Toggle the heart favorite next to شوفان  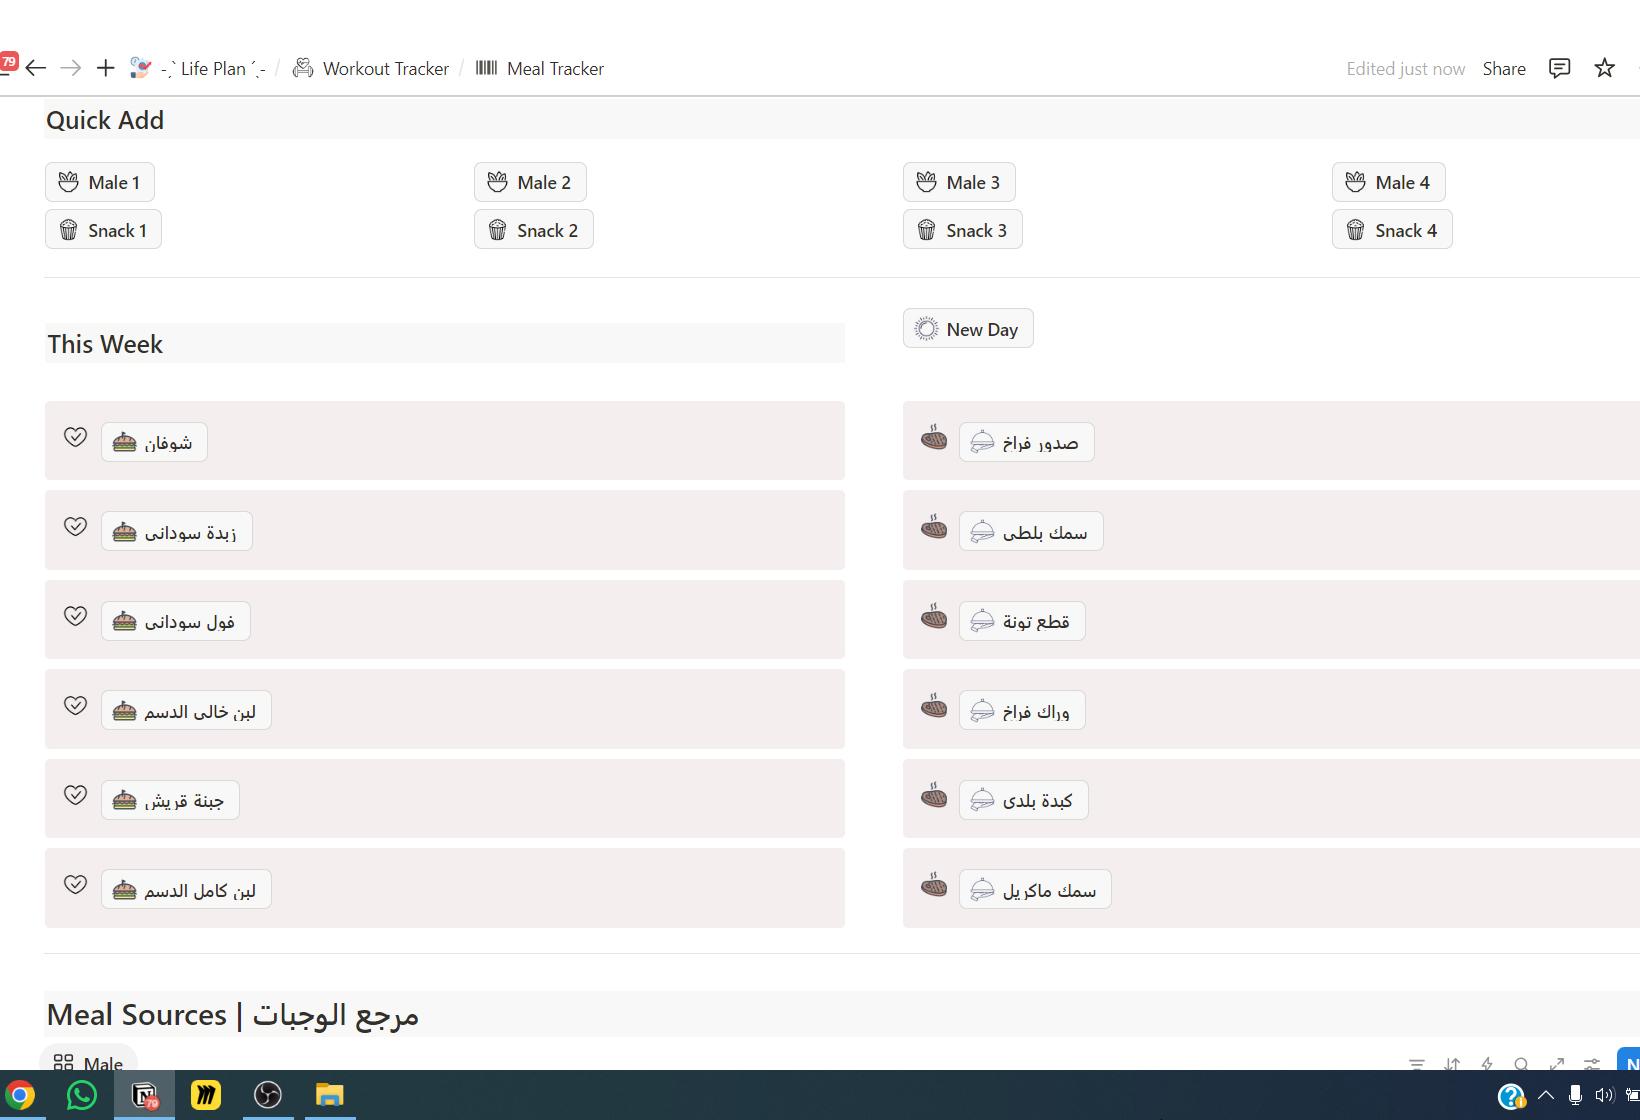(x=75, y=436)
